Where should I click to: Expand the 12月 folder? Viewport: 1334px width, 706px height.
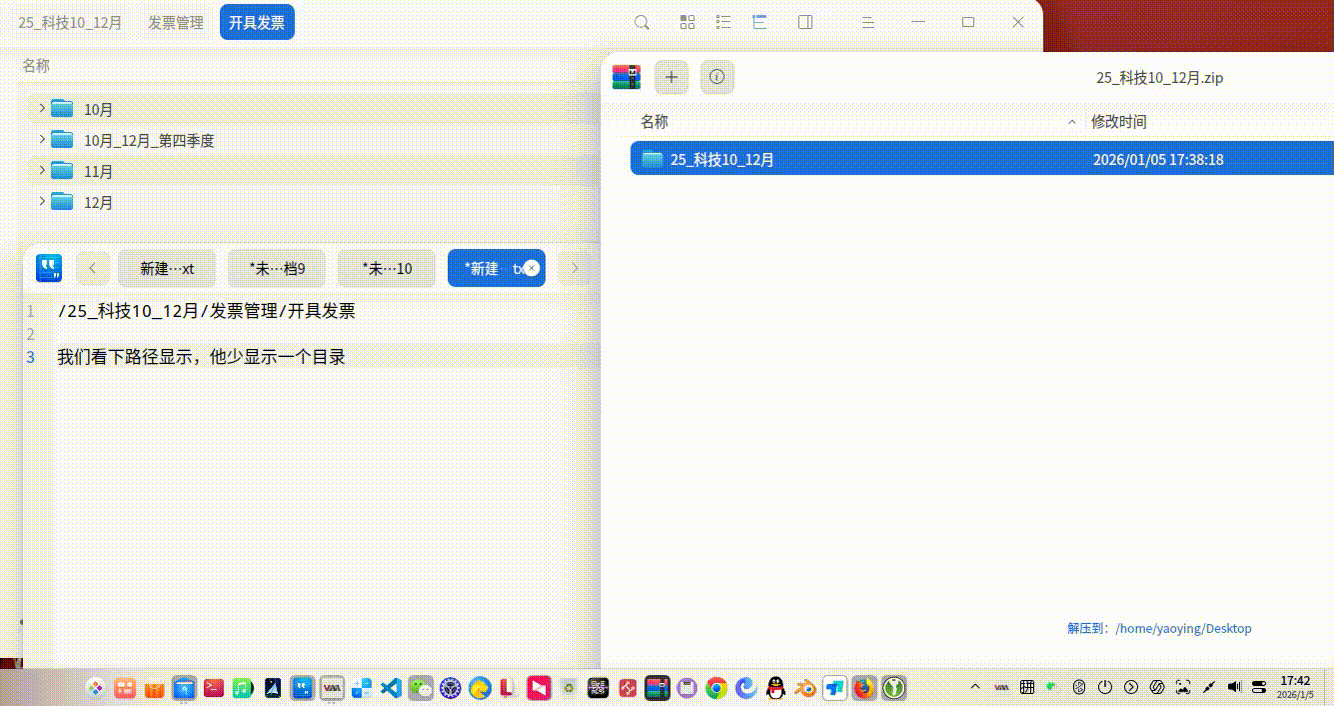pyautogui.click(x=42, y=201)
